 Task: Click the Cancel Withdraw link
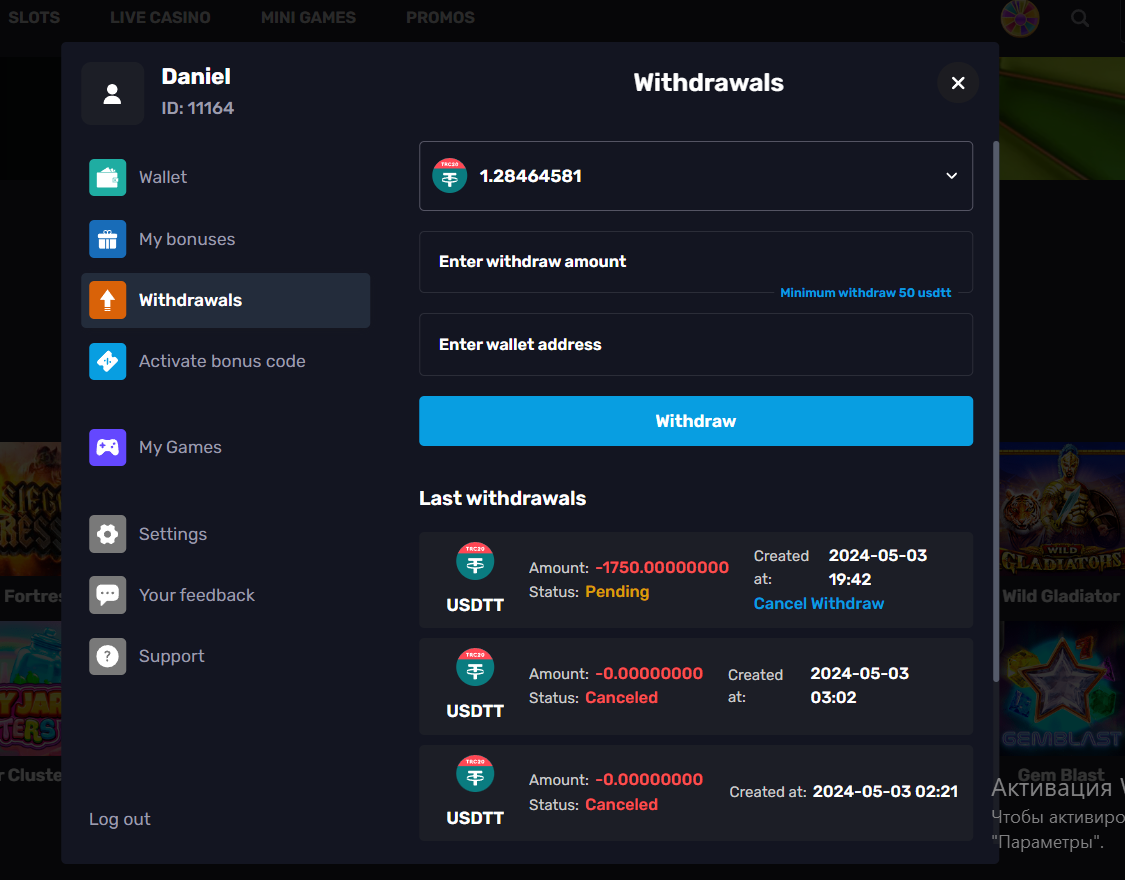(x=818, y=604)
